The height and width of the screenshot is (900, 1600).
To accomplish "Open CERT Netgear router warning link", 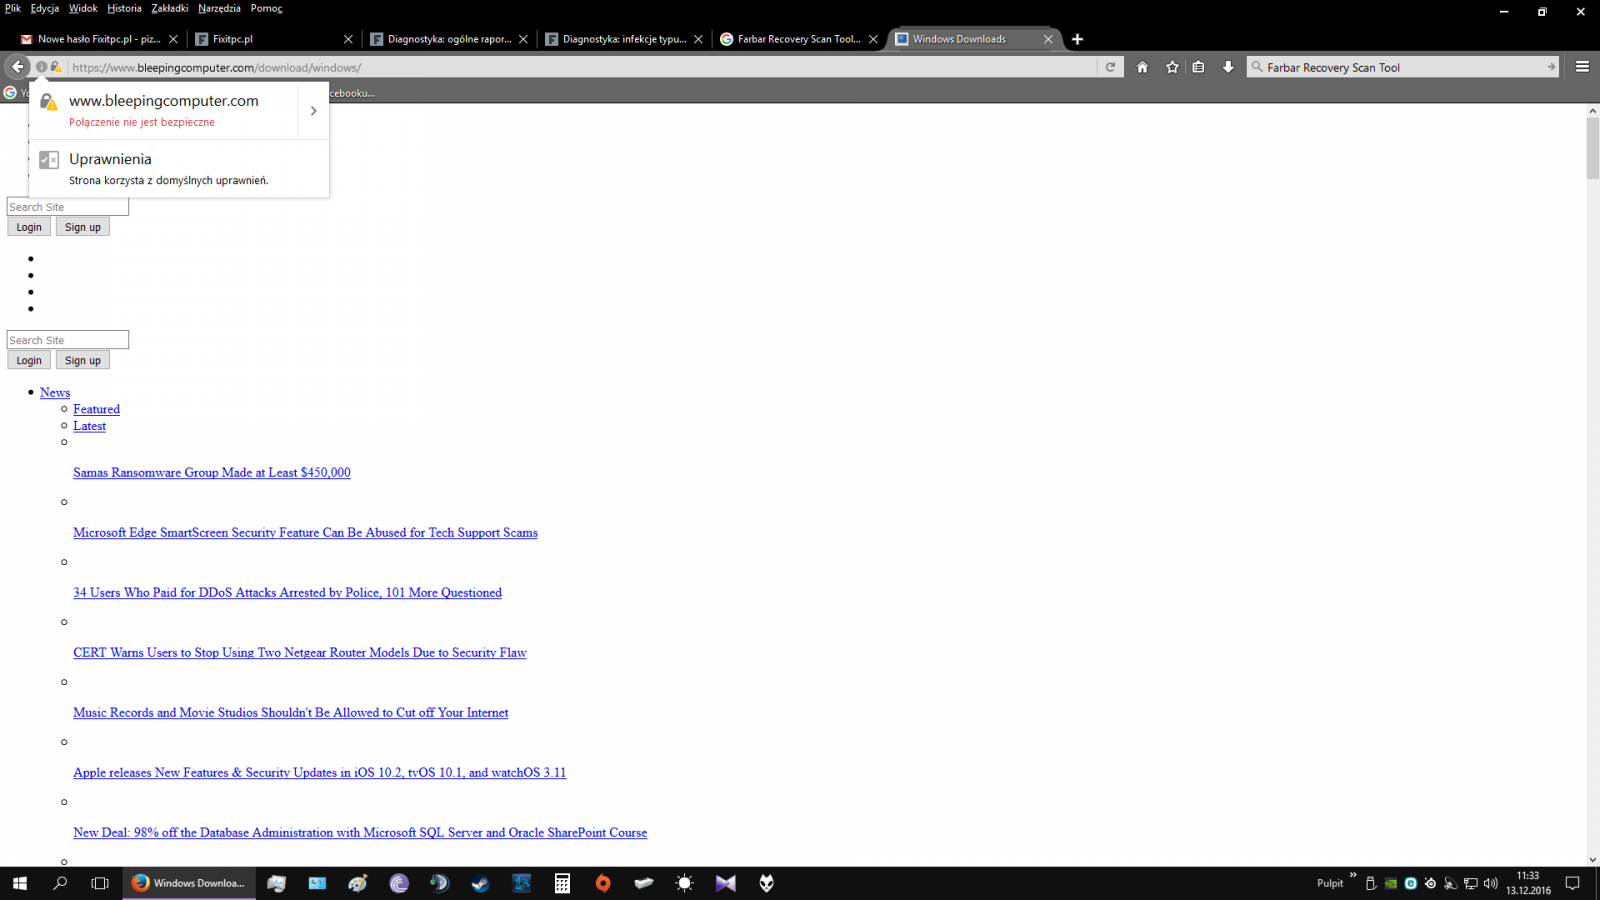I will tap(299, 652).
